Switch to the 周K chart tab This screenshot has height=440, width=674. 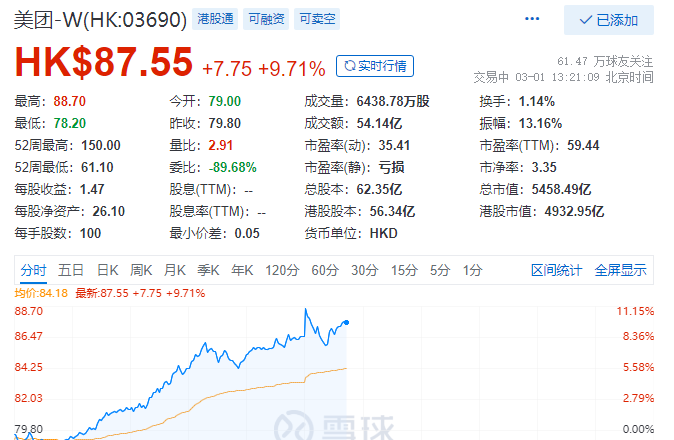(141, 270)
